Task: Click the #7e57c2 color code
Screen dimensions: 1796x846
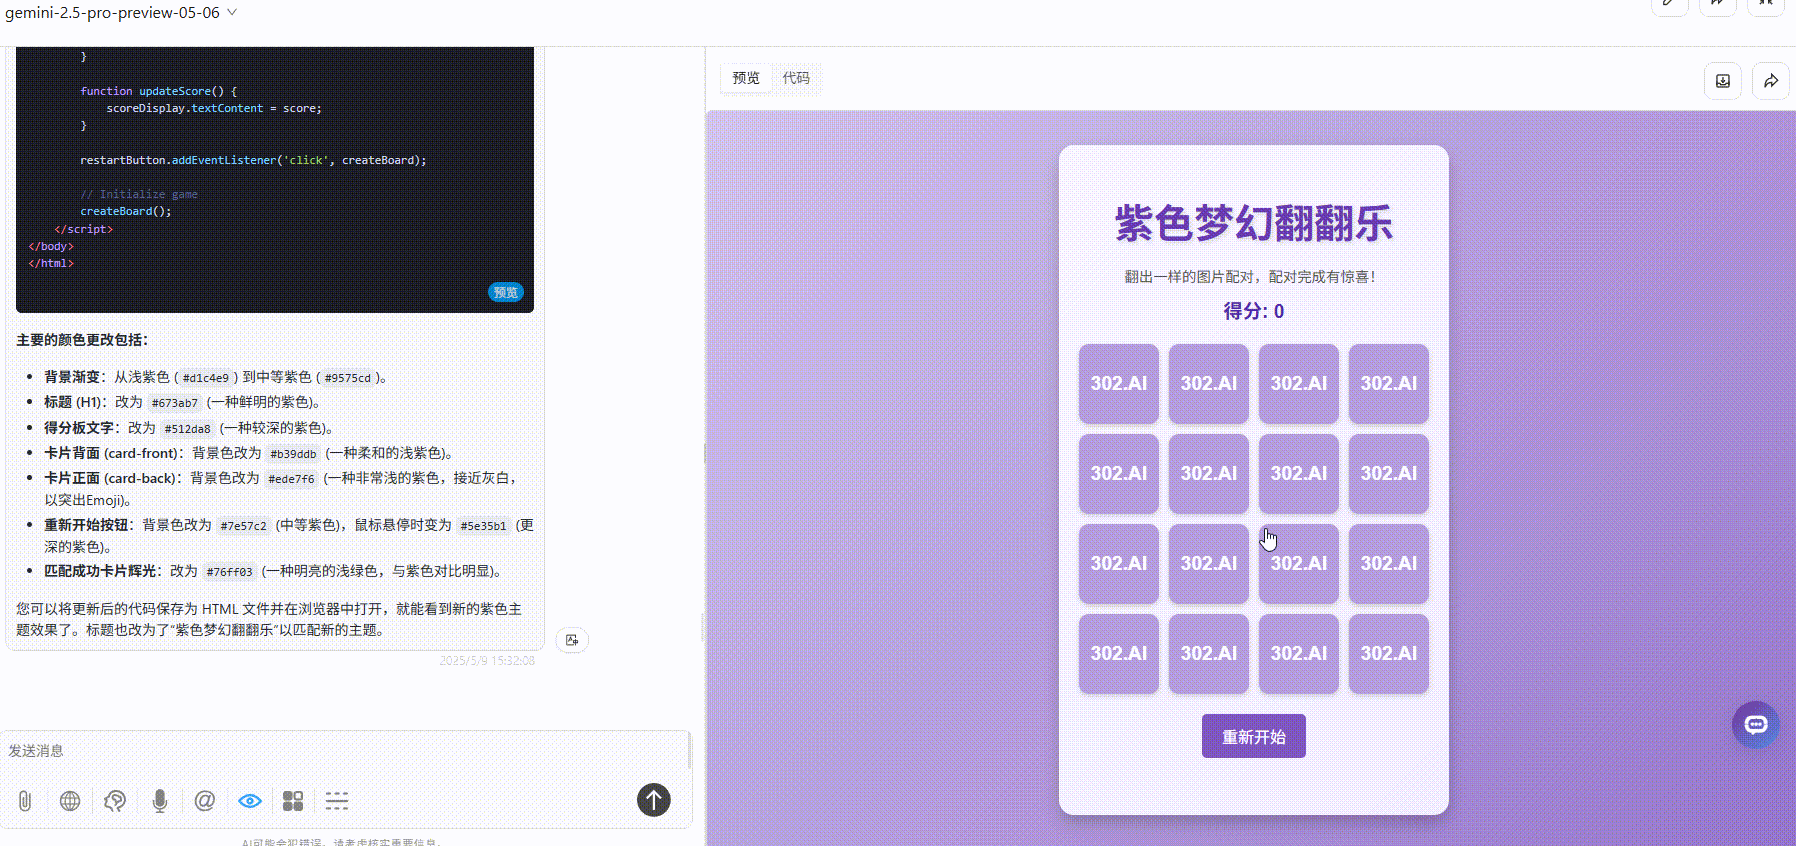Action: coord(244,526)
